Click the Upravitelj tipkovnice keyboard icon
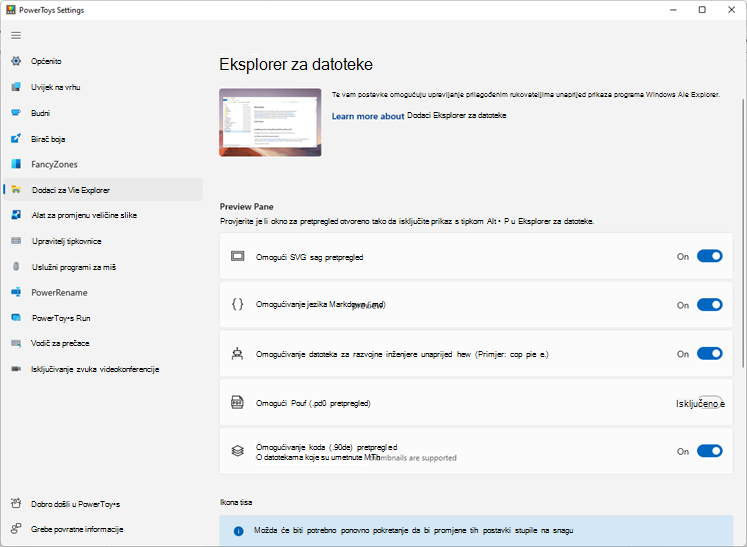 [x=16, y=241]
